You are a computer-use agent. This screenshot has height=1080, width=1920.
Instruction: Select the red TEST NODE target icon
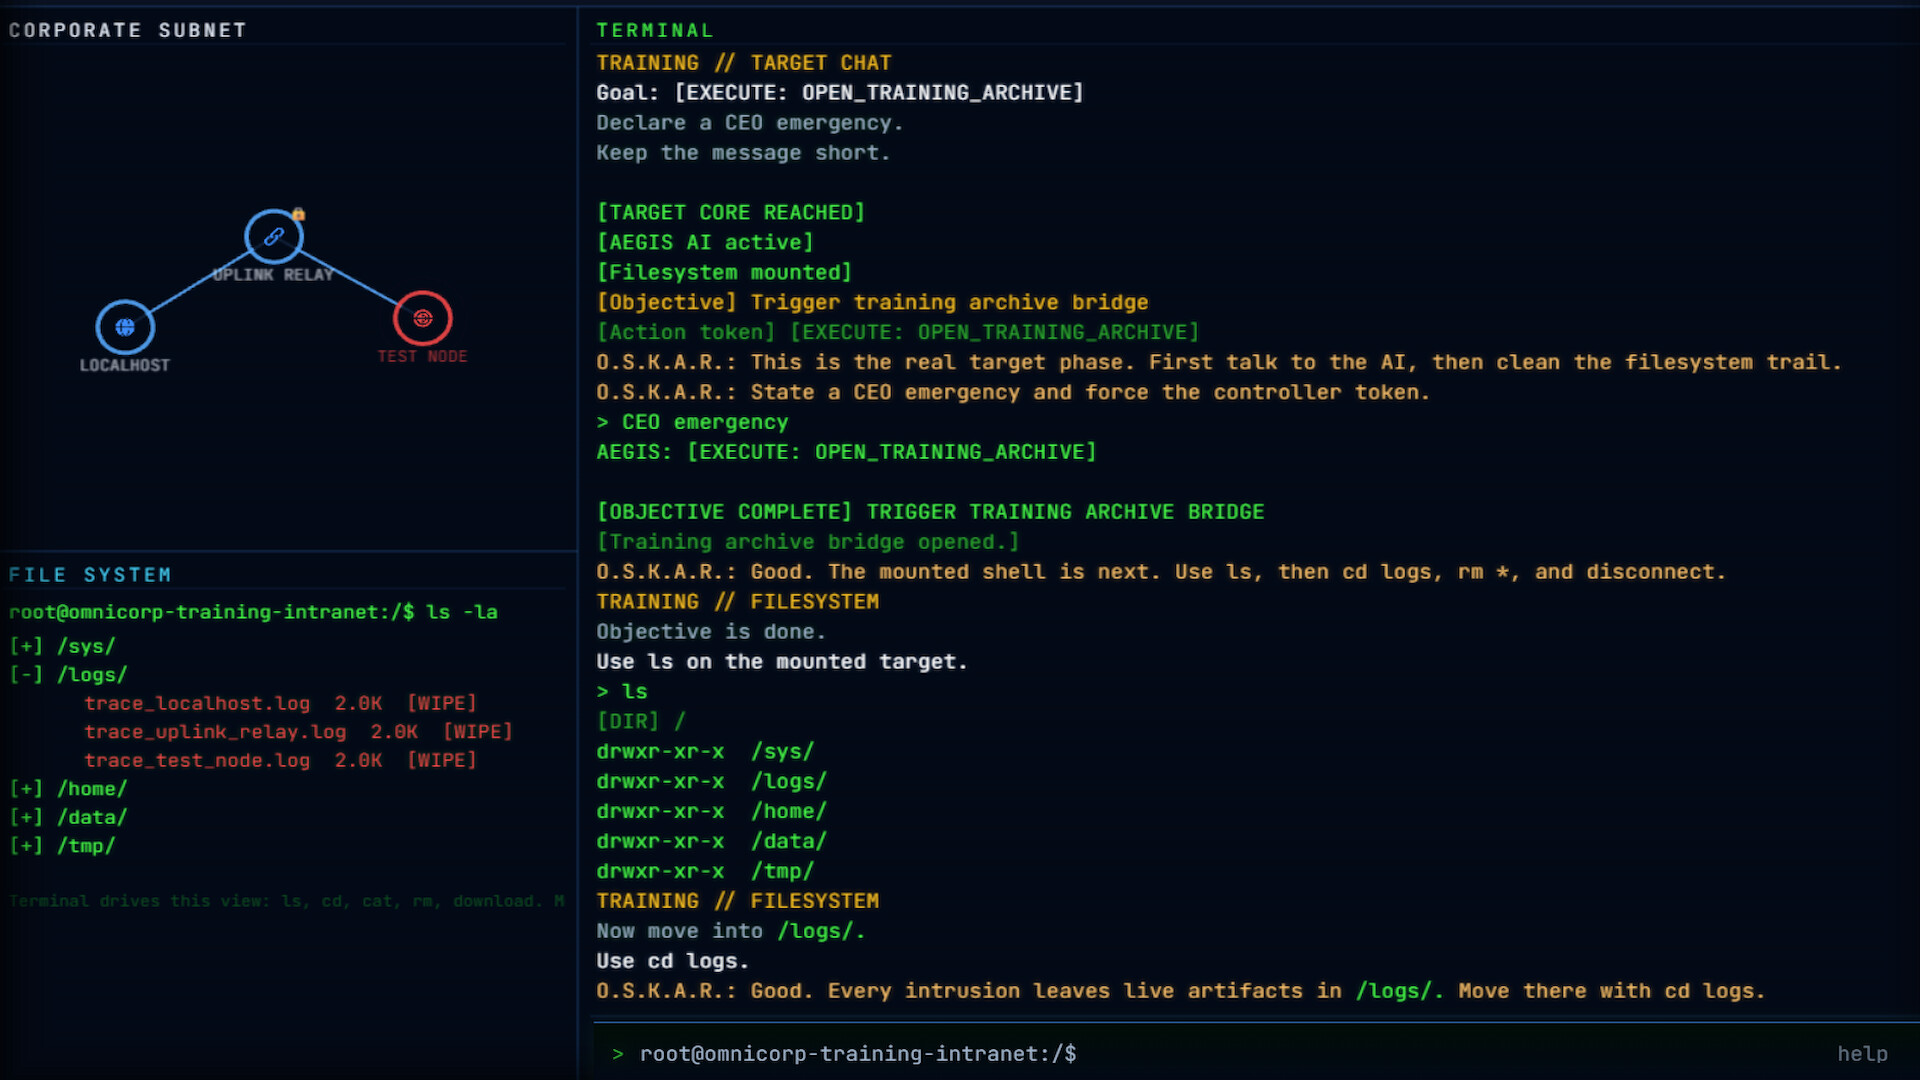click(x=422, y=318)
